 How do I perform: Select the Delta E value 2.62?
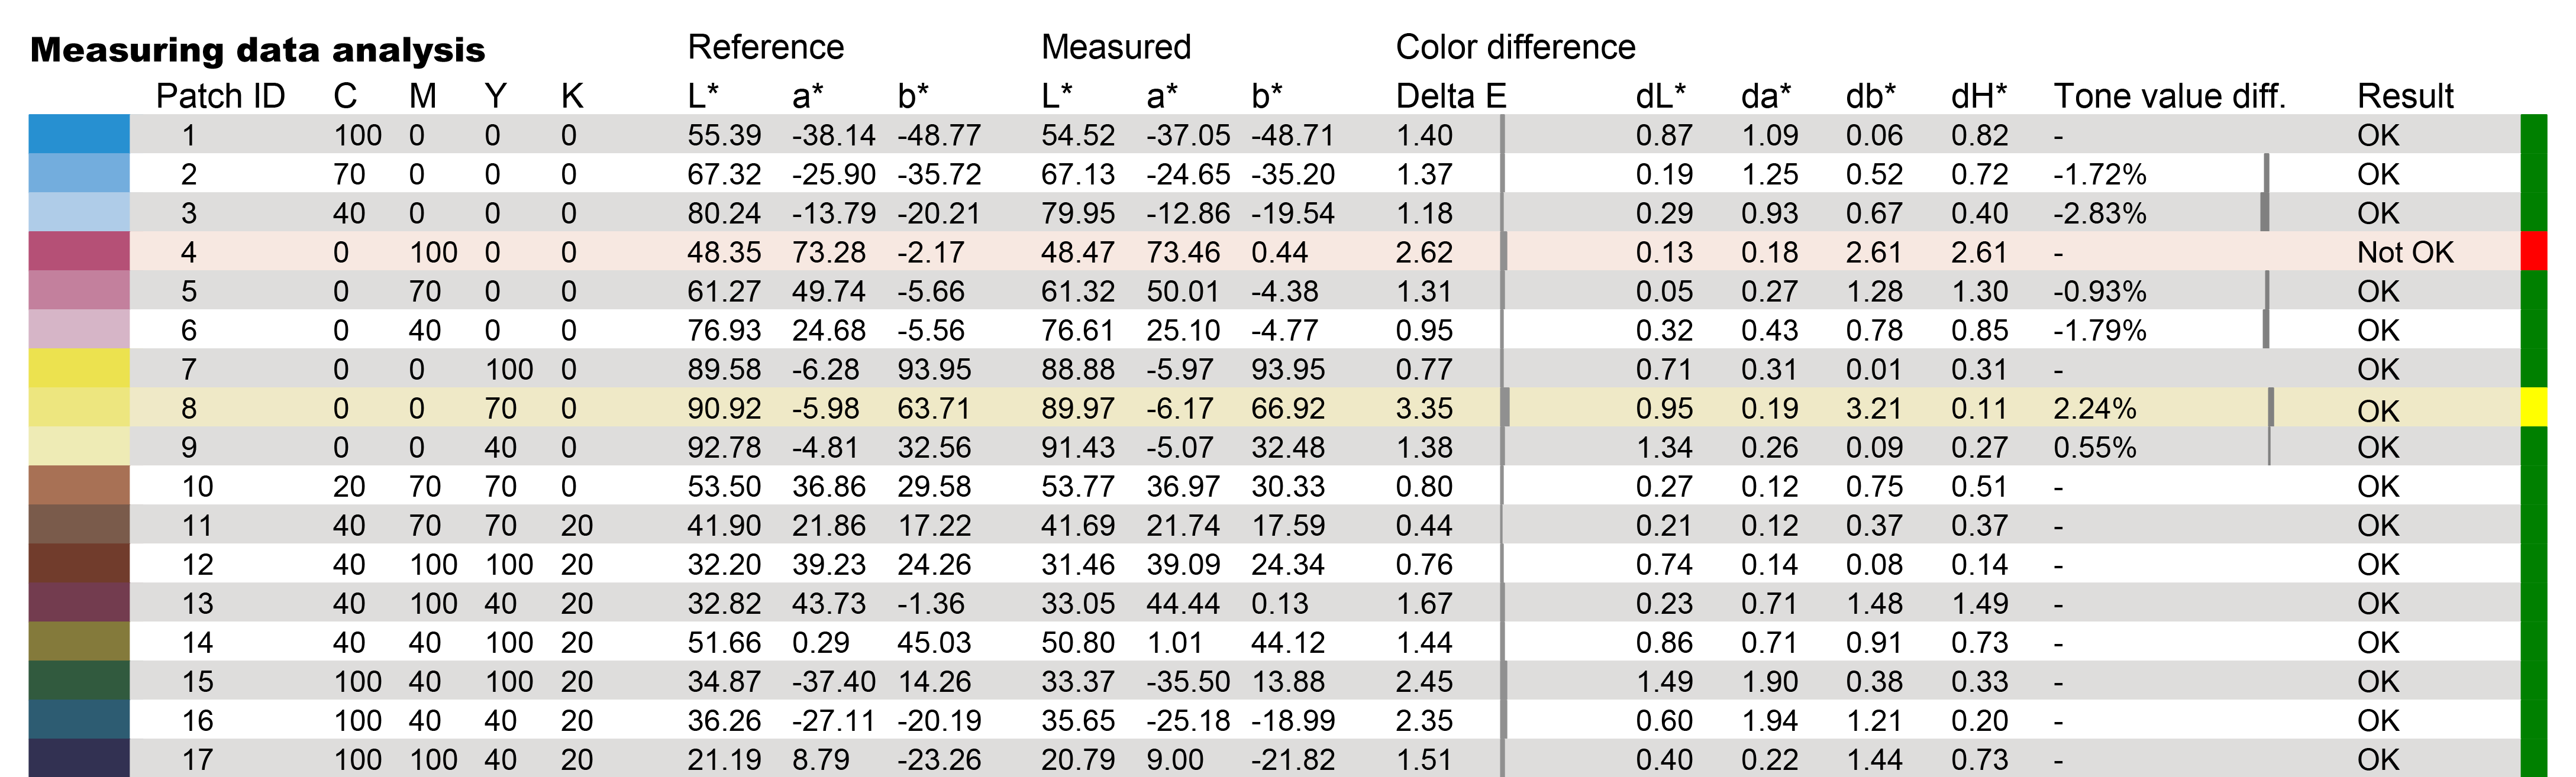pyautogui.click(x=1424, y=252)
